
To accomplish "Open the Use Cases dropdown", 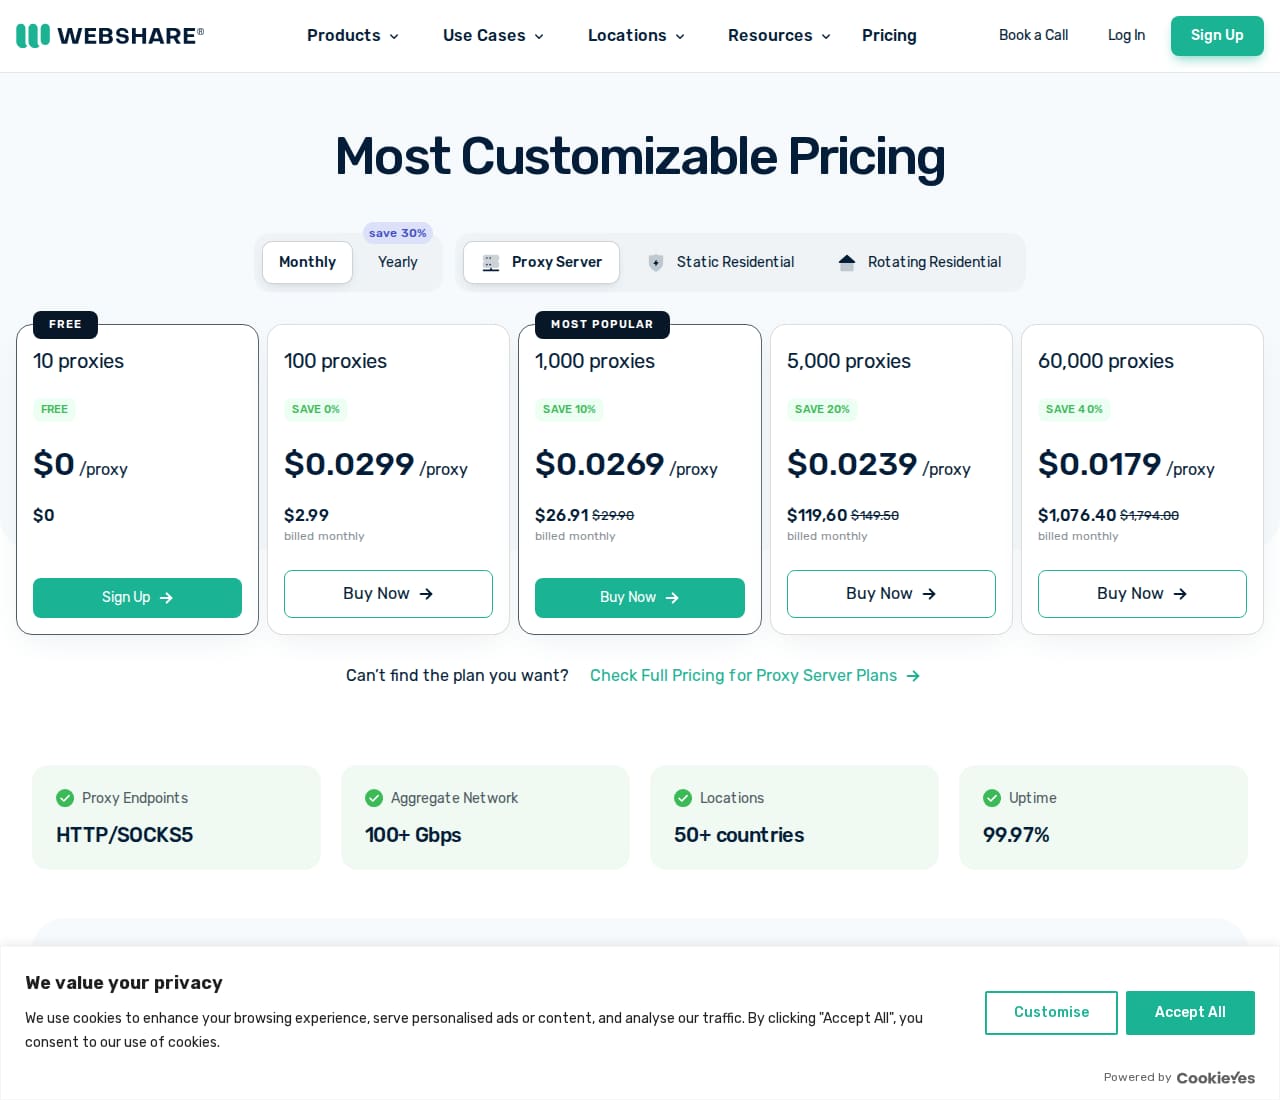I will click(x=493, y=36).
